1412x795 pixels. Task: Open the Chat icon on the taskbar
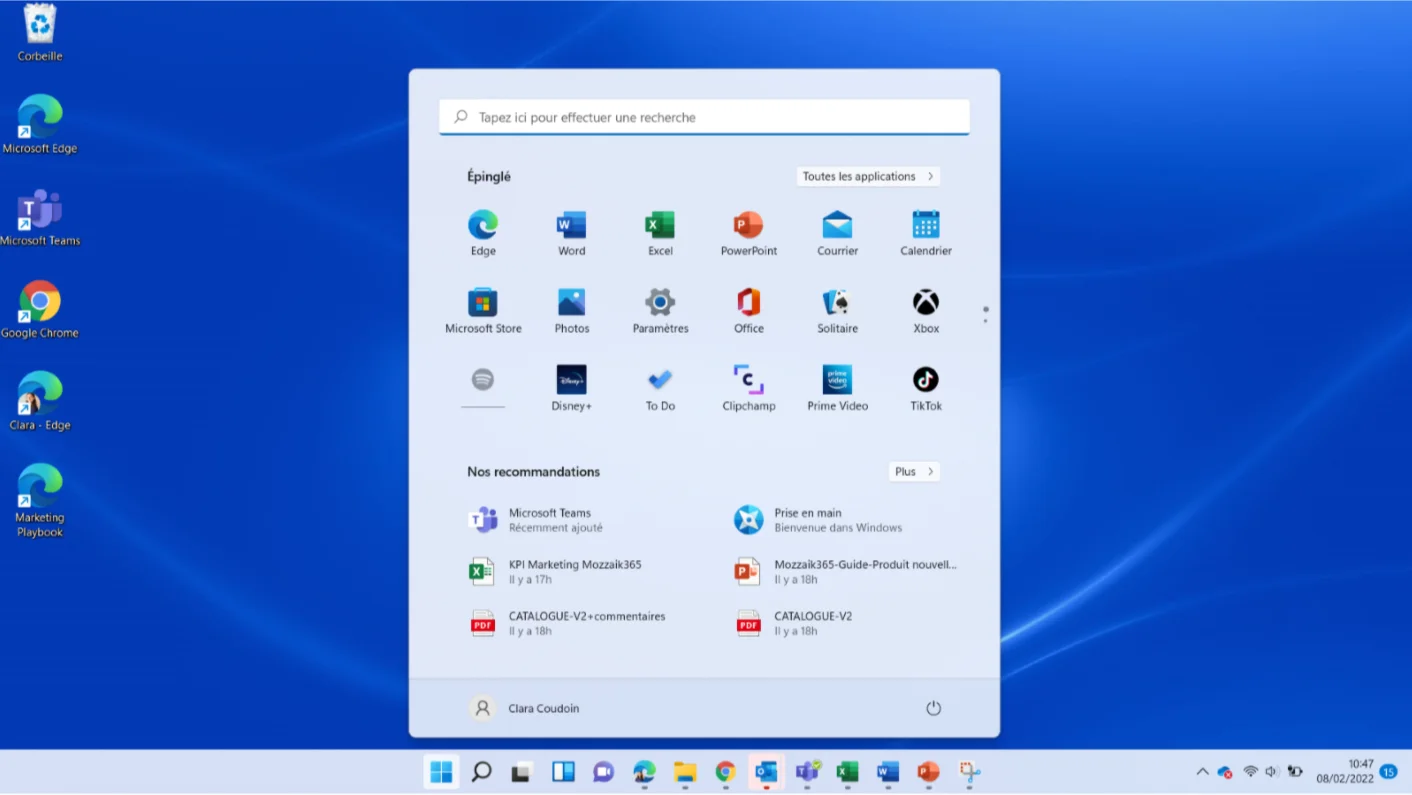point(603,772)
